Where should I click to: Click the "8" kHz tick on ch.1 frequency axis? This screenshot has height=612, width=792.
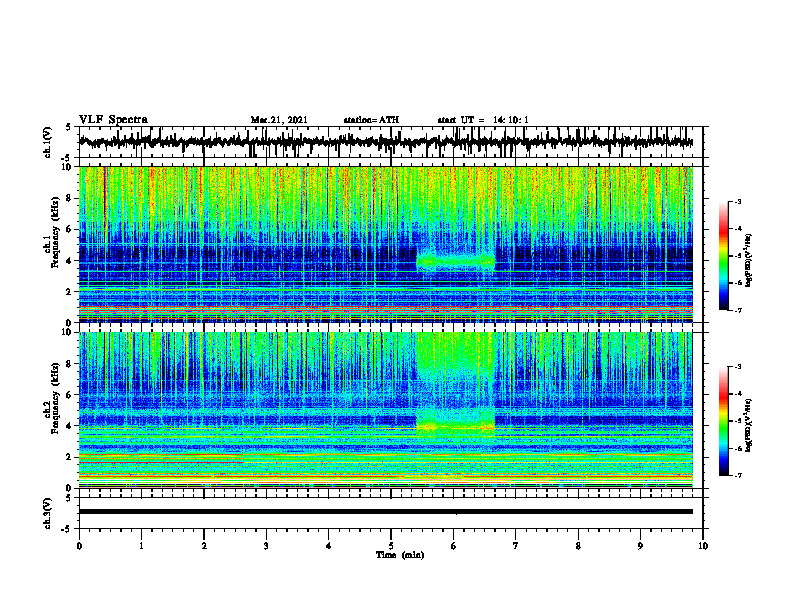tap(70, 198)
